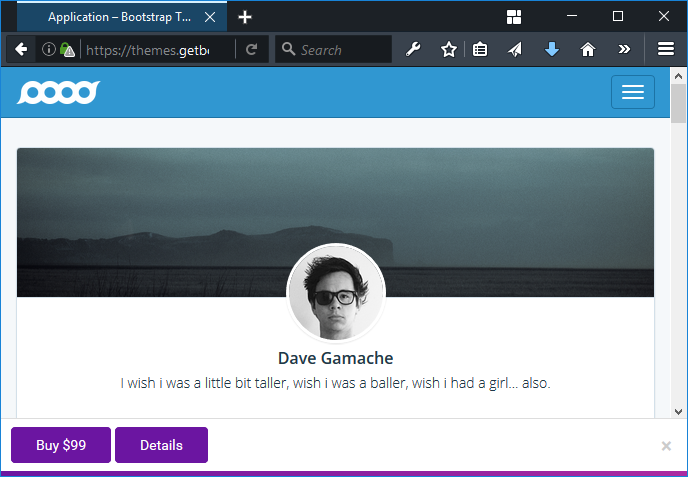Dismiss the bottom purchase bar
Screen dimensions: 688x477
(666, 446)
